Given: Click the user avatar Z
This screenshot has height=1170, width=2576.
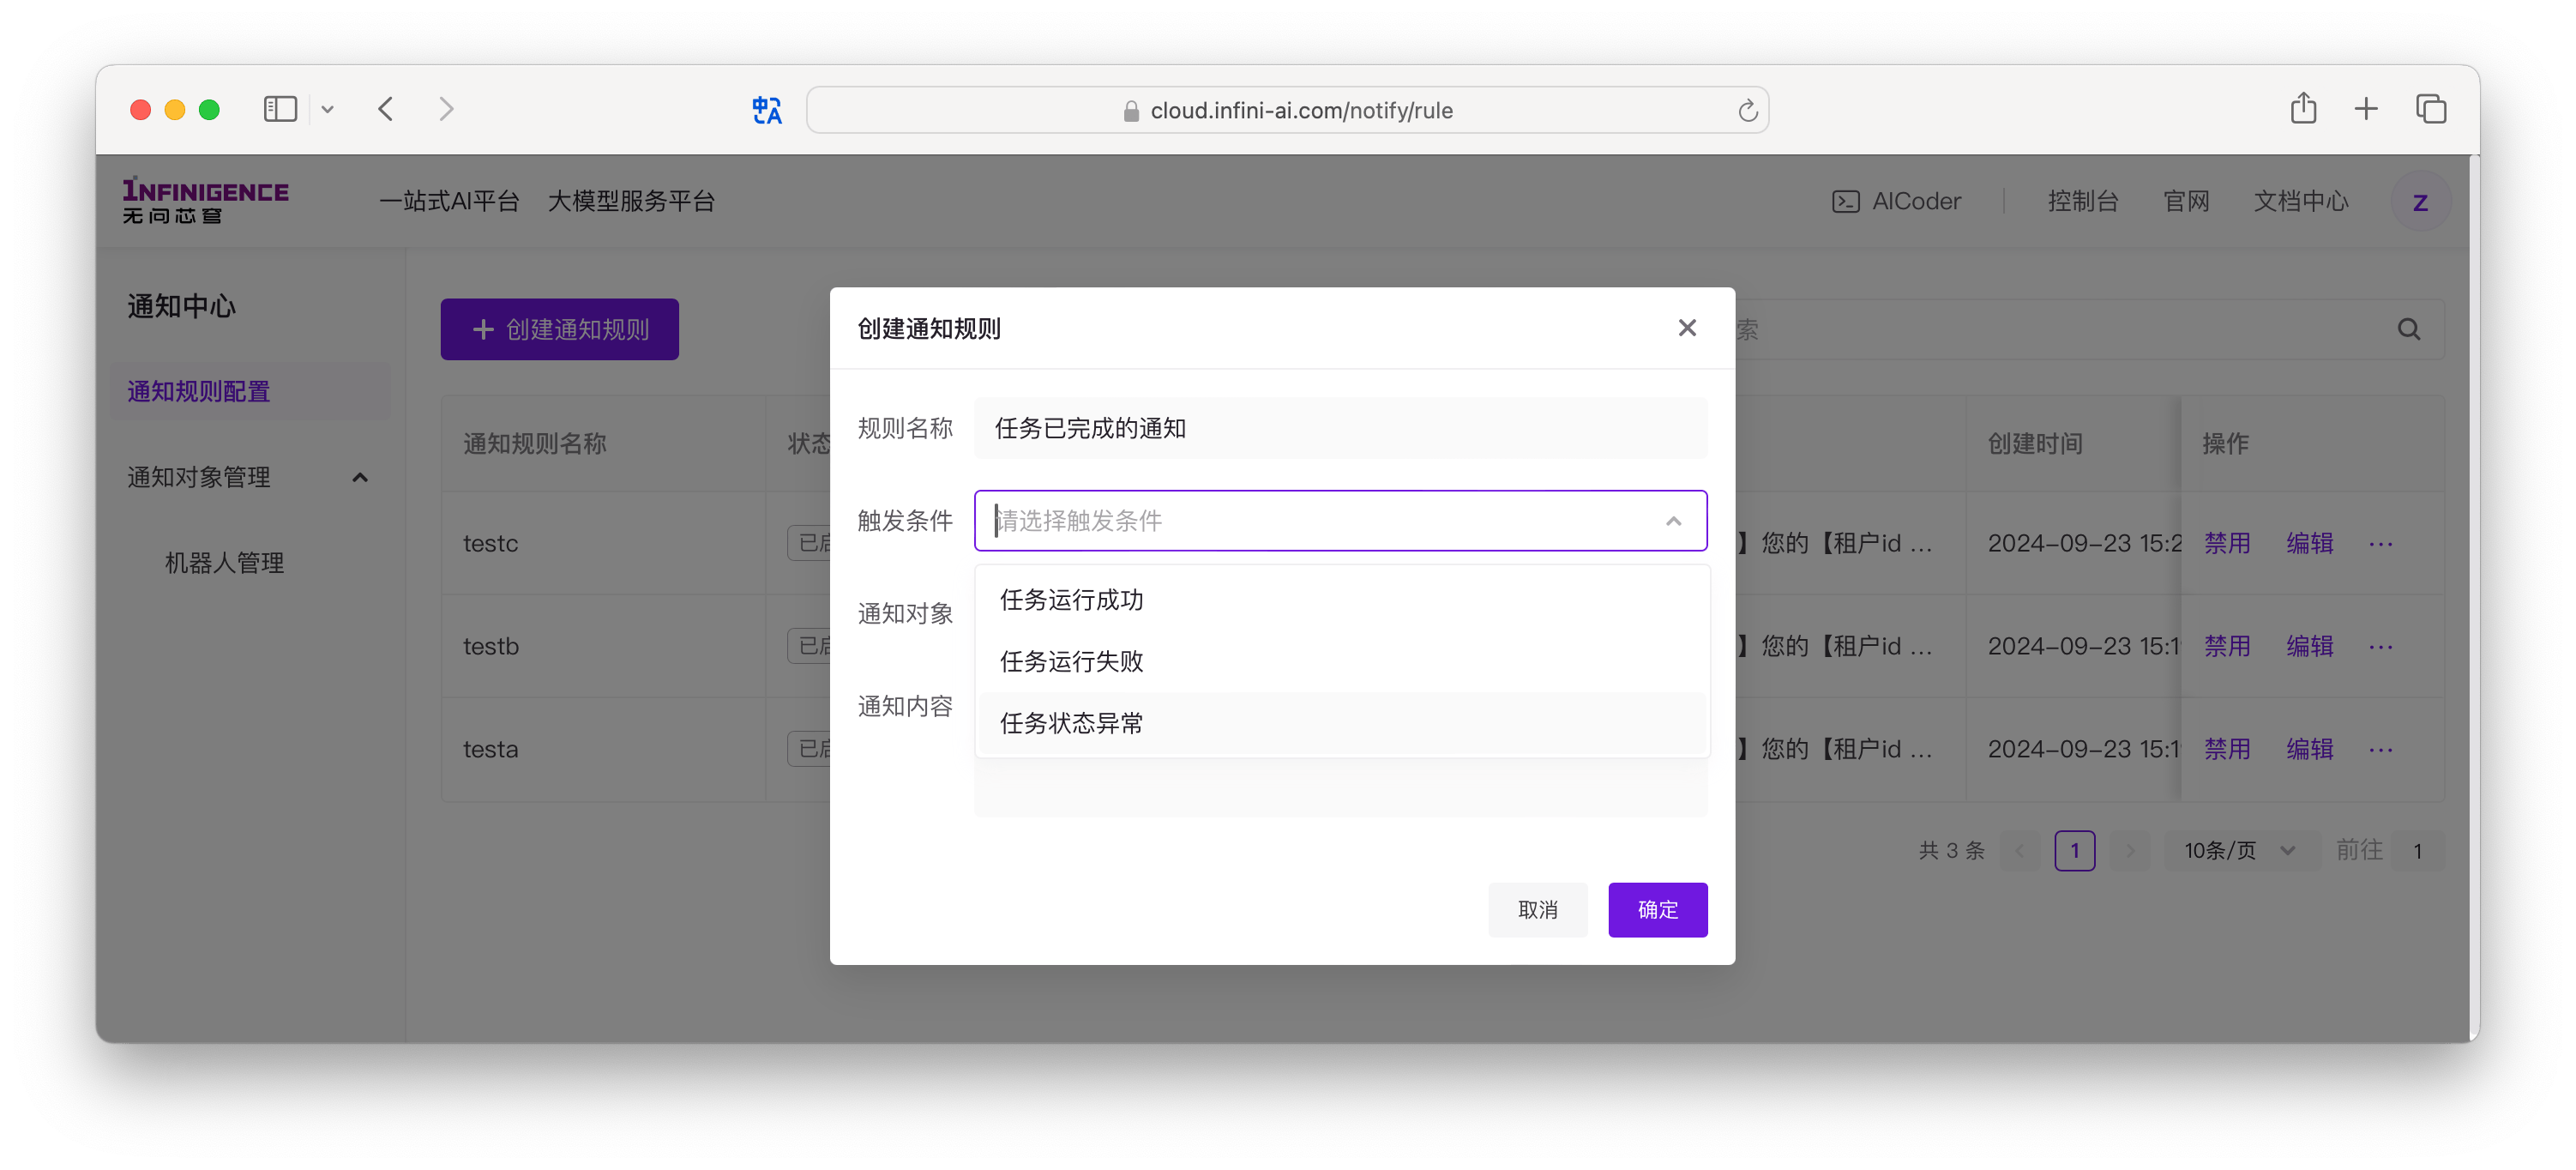Looking at the screenshot, I should pyautogui.click(x=2420, y=202).
